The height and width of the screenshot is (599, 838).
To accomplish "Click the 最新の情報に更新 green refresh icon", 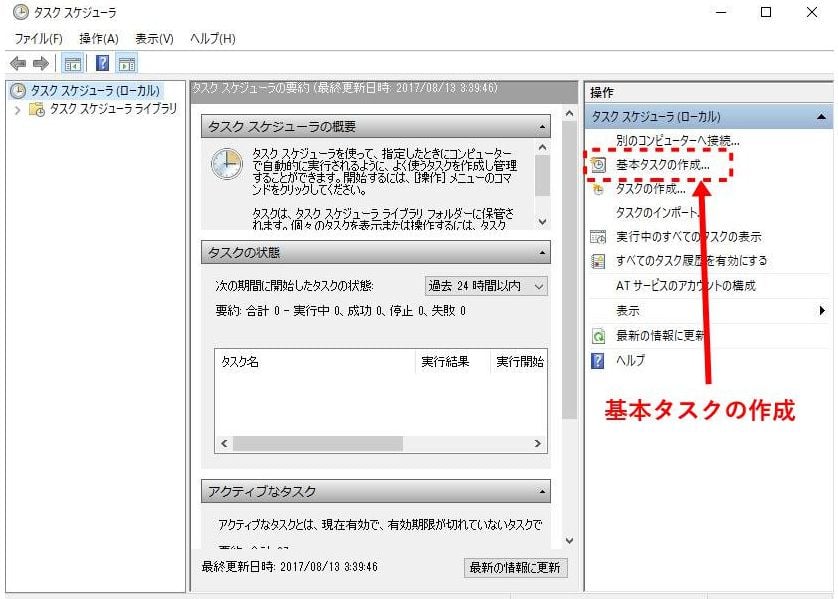I will pyautogui.click(x=599, y=336).
